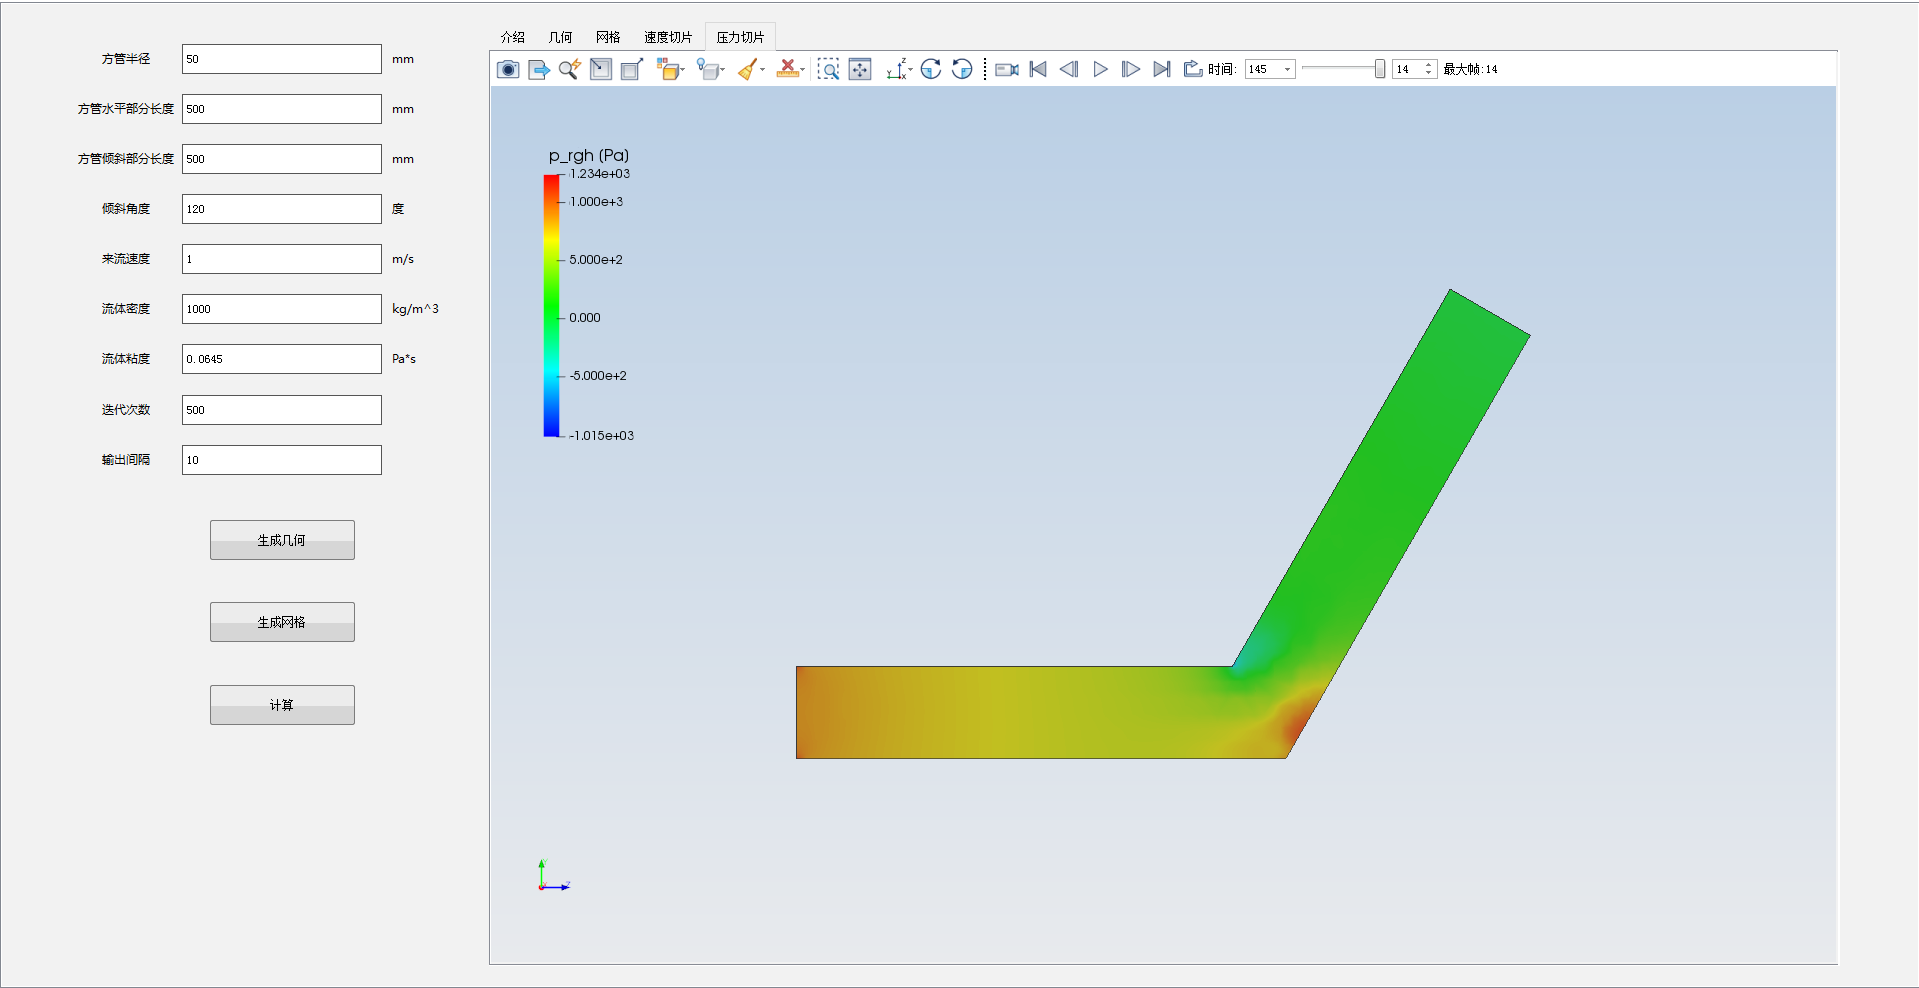Click the p_rgh (Pa) legend title
Viewport: 1919px width, 988px height.
(589, 155)
